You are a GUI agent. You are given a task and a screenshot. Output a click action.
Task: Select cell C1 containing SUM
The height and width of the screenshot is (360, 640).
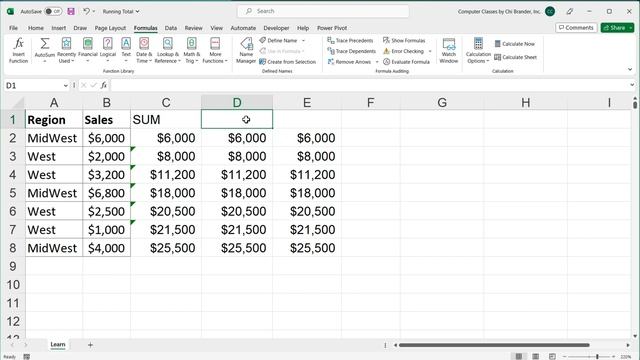166,119
